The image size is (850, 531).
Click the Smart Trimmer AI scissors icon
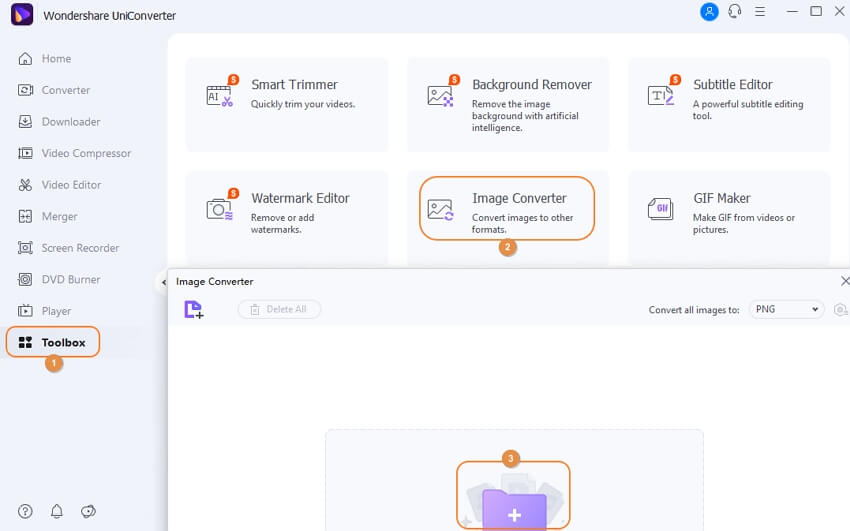click(220, 96)
